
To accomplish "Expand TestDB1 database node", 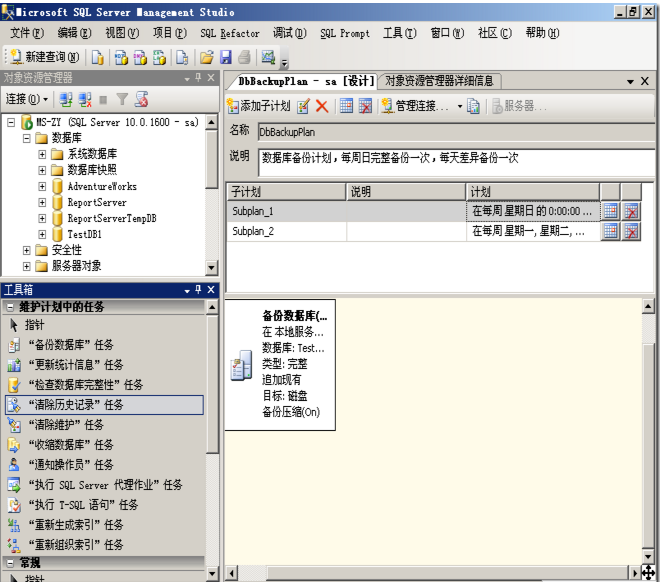I will pyautogui.click(x=42, y=234).
